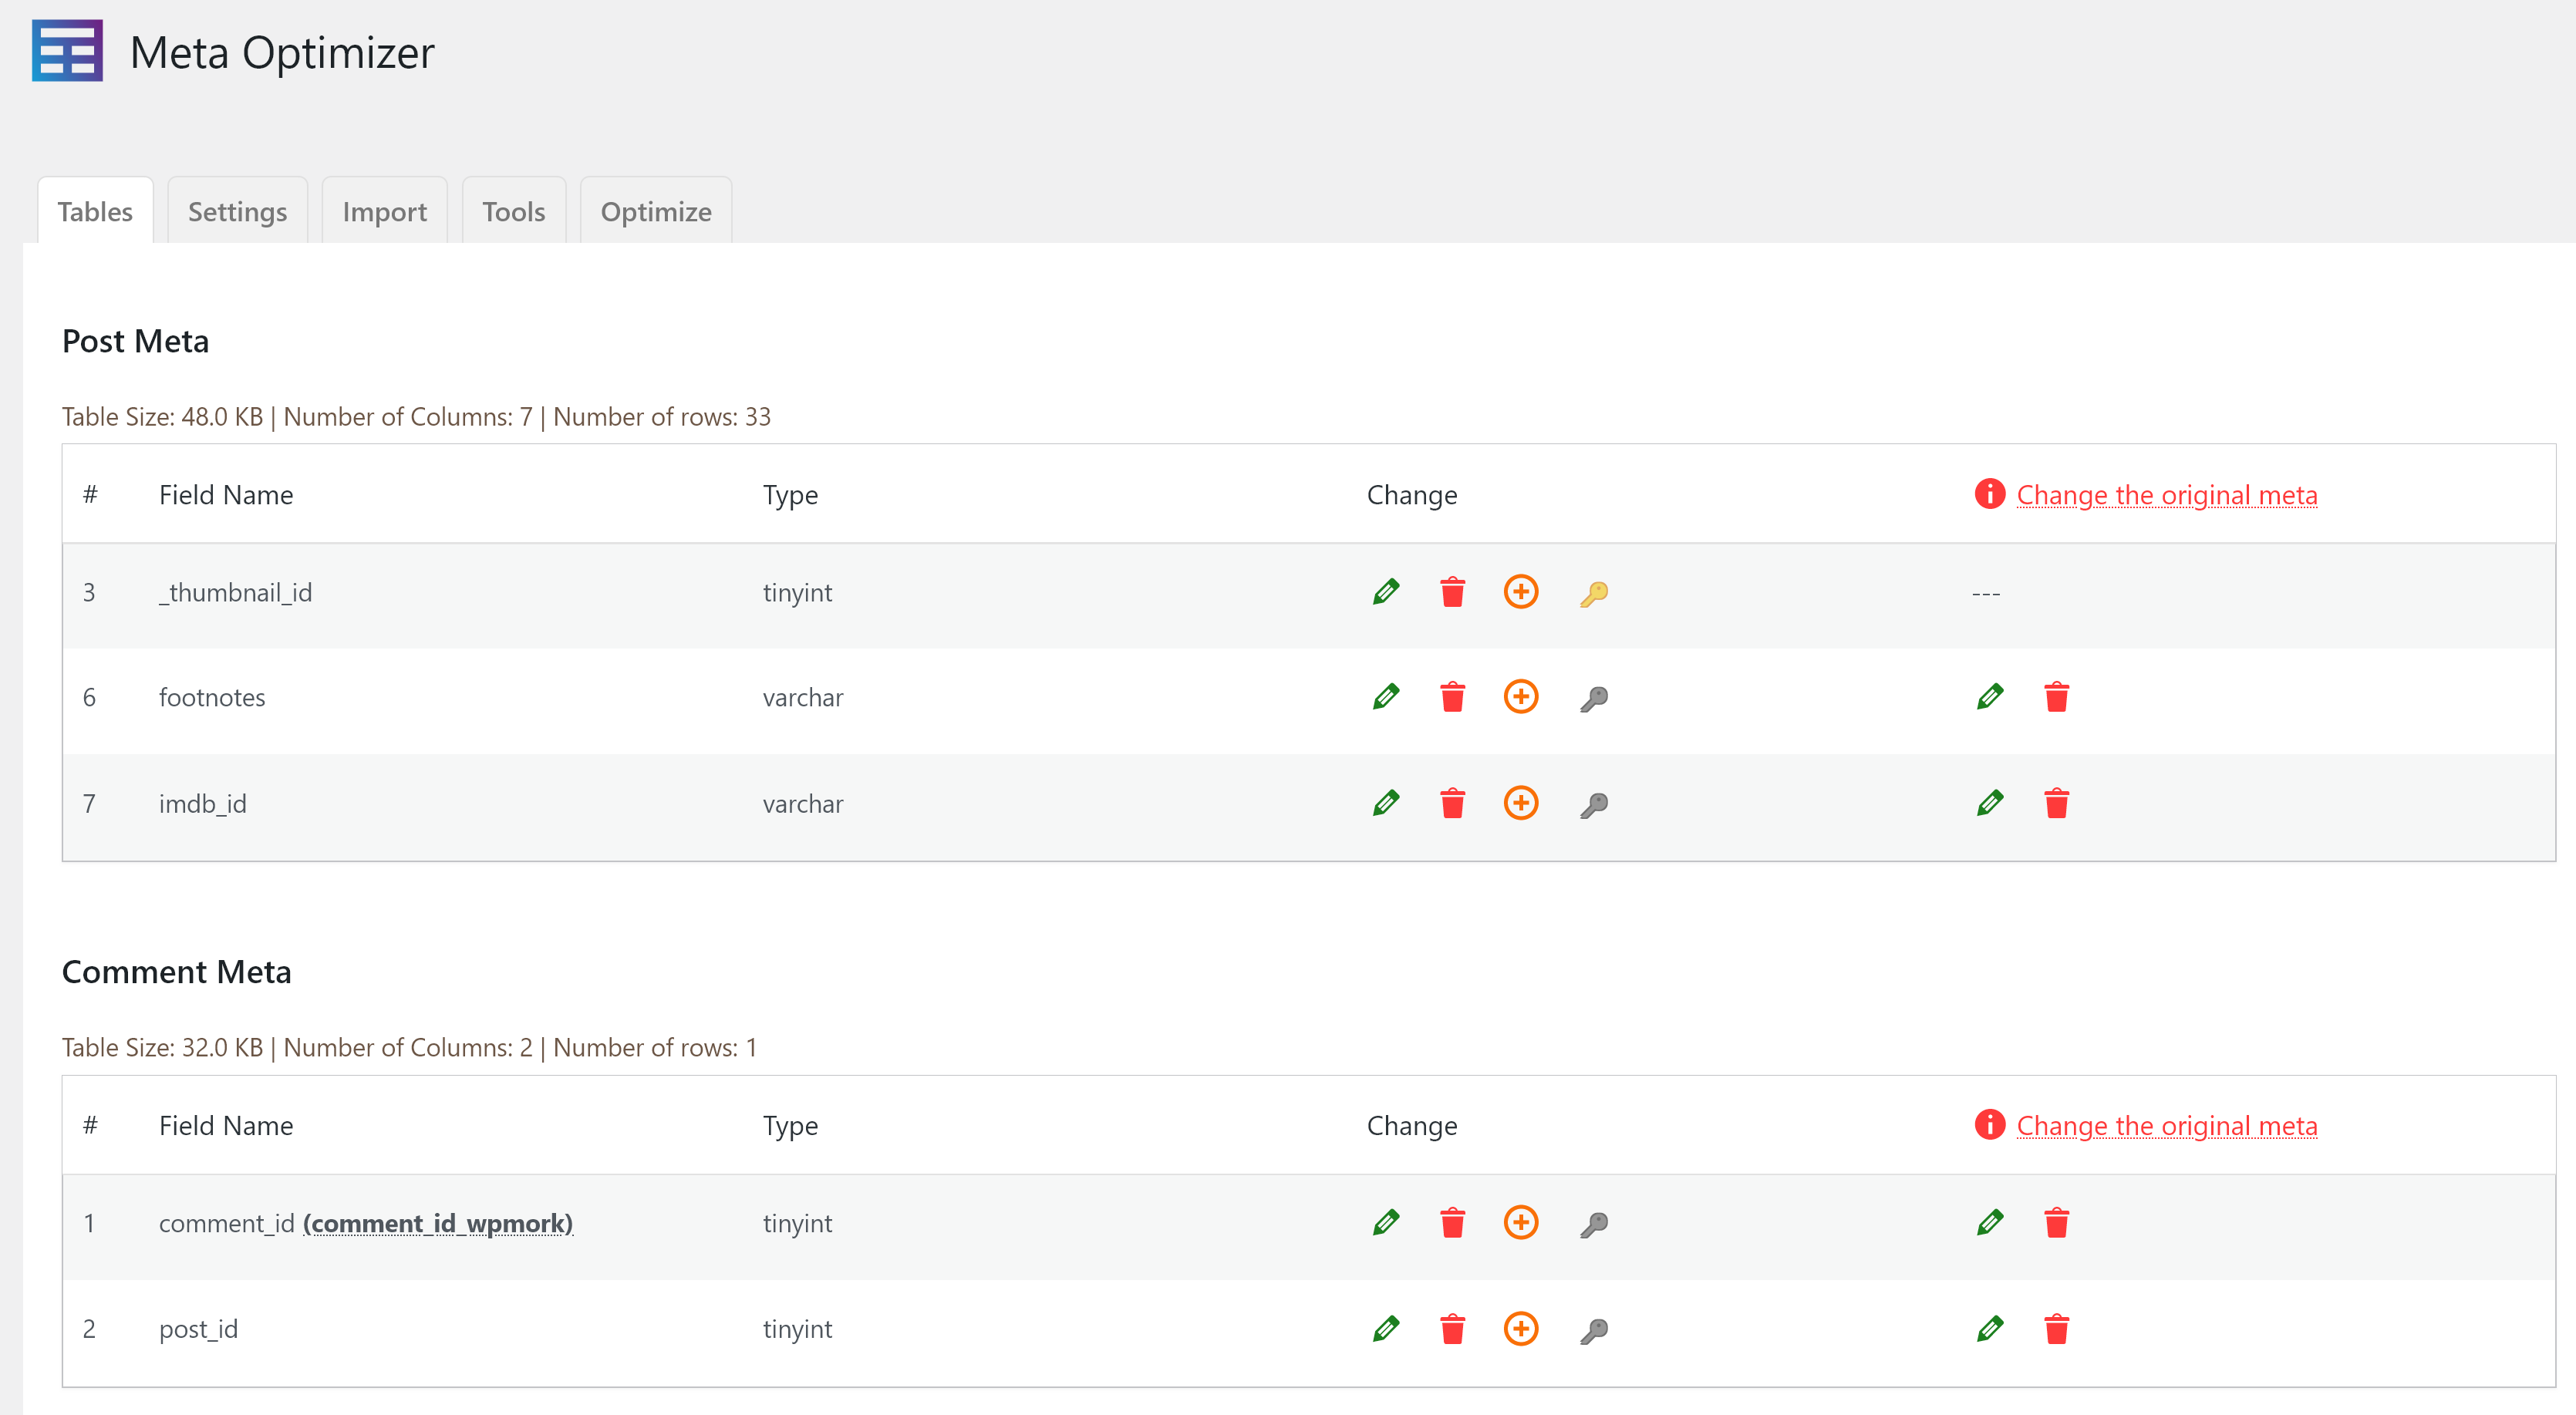Edit original meta for post_id
Viewport: 2576px width, 1415px height.
point(1990,1329)
